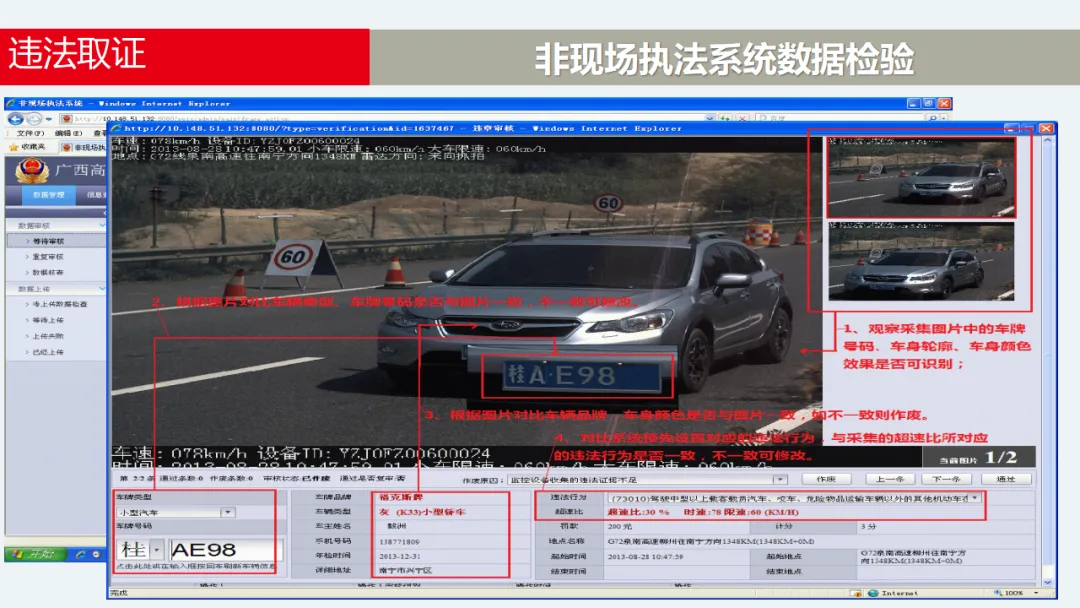Open the 编辑(E) menu in the rear IE window
This screenshot has height=608, width=1080.
68,133
